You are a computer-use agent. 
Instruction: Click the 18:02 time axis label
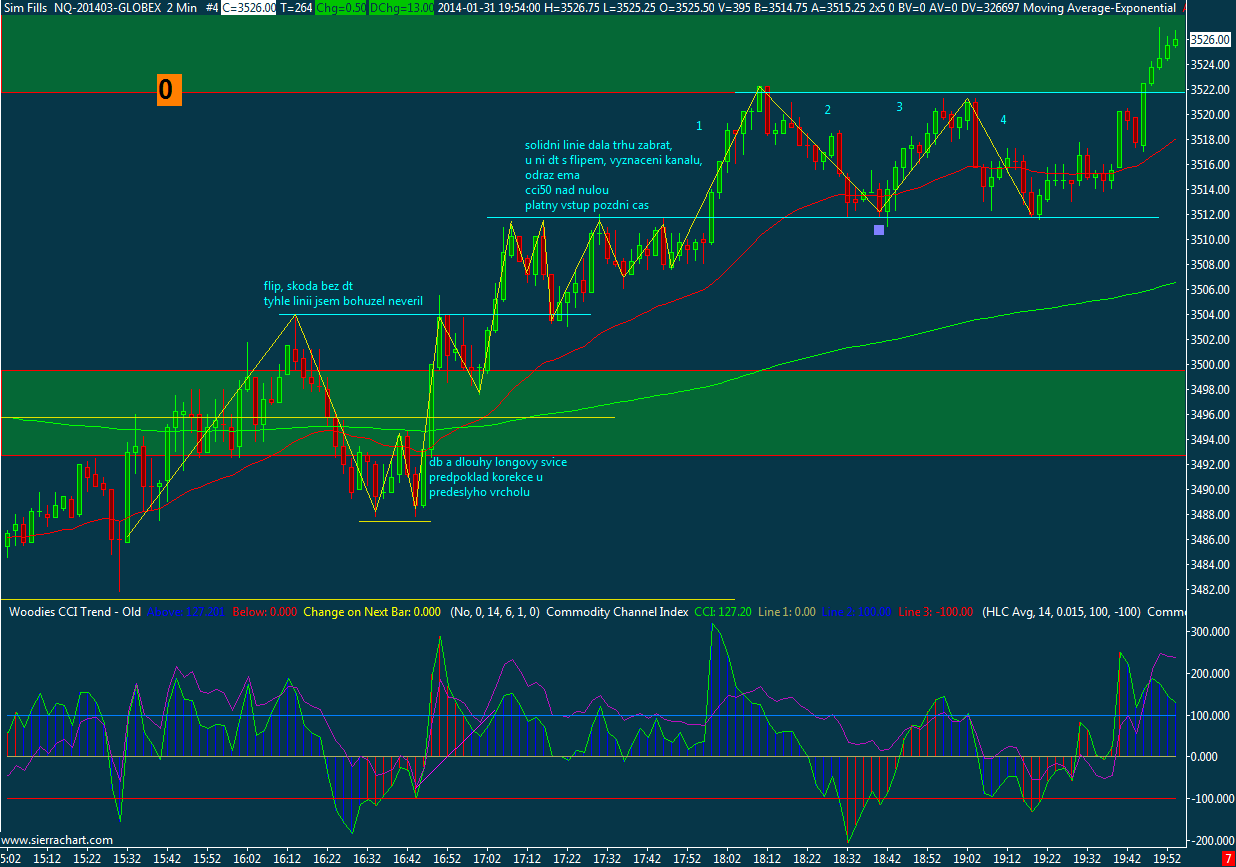pos(727,859)
